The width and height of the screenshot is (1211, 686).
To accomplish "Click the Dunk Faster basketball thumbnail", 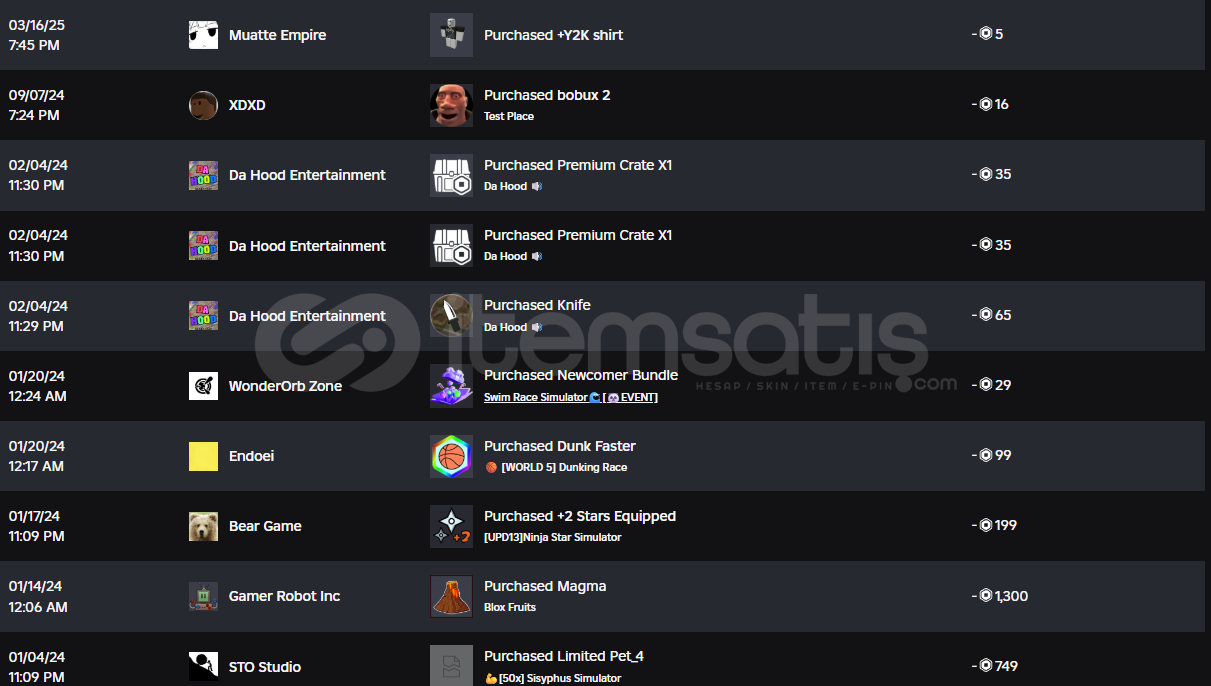I will tap(451, 456).
